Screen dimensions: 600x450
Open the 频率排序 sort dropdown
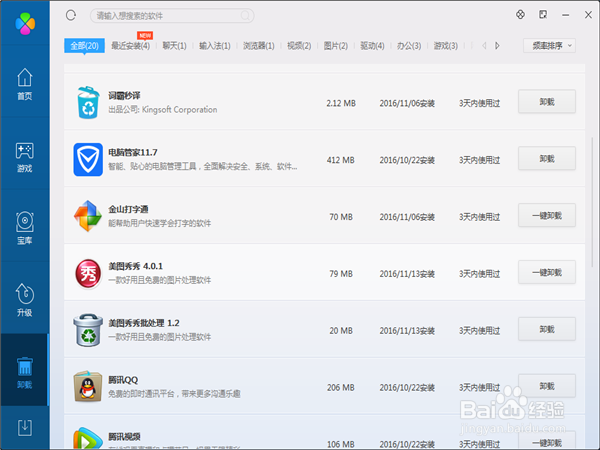tap(549, 46)
